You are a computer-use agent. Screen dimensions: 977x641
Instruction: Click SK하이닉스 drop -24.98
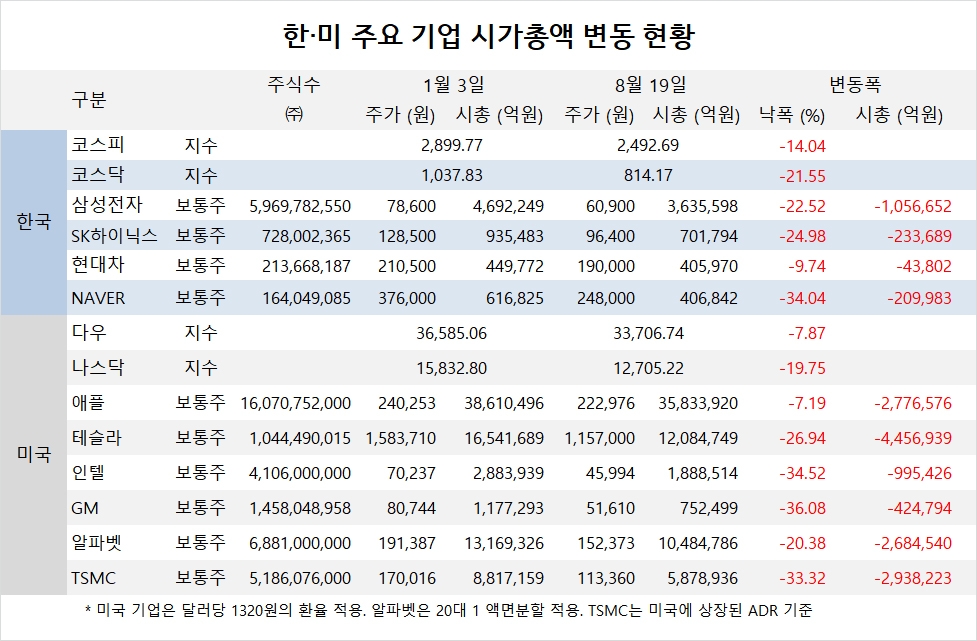pyautogui.click(x=802, y=236)
